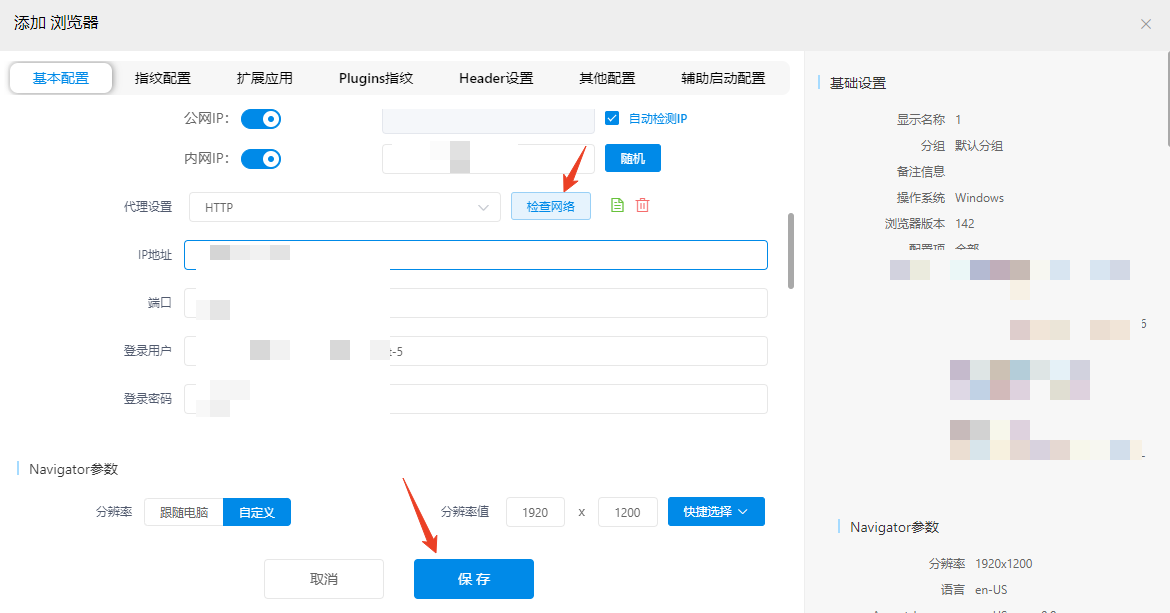
Task: Go to the Plugins指纹 tab
Action: coord(376,78)
